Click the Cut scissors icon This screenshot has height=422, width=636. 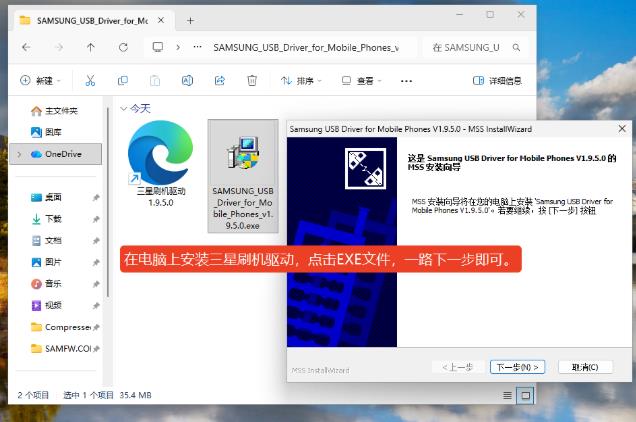tap(90, 81)
